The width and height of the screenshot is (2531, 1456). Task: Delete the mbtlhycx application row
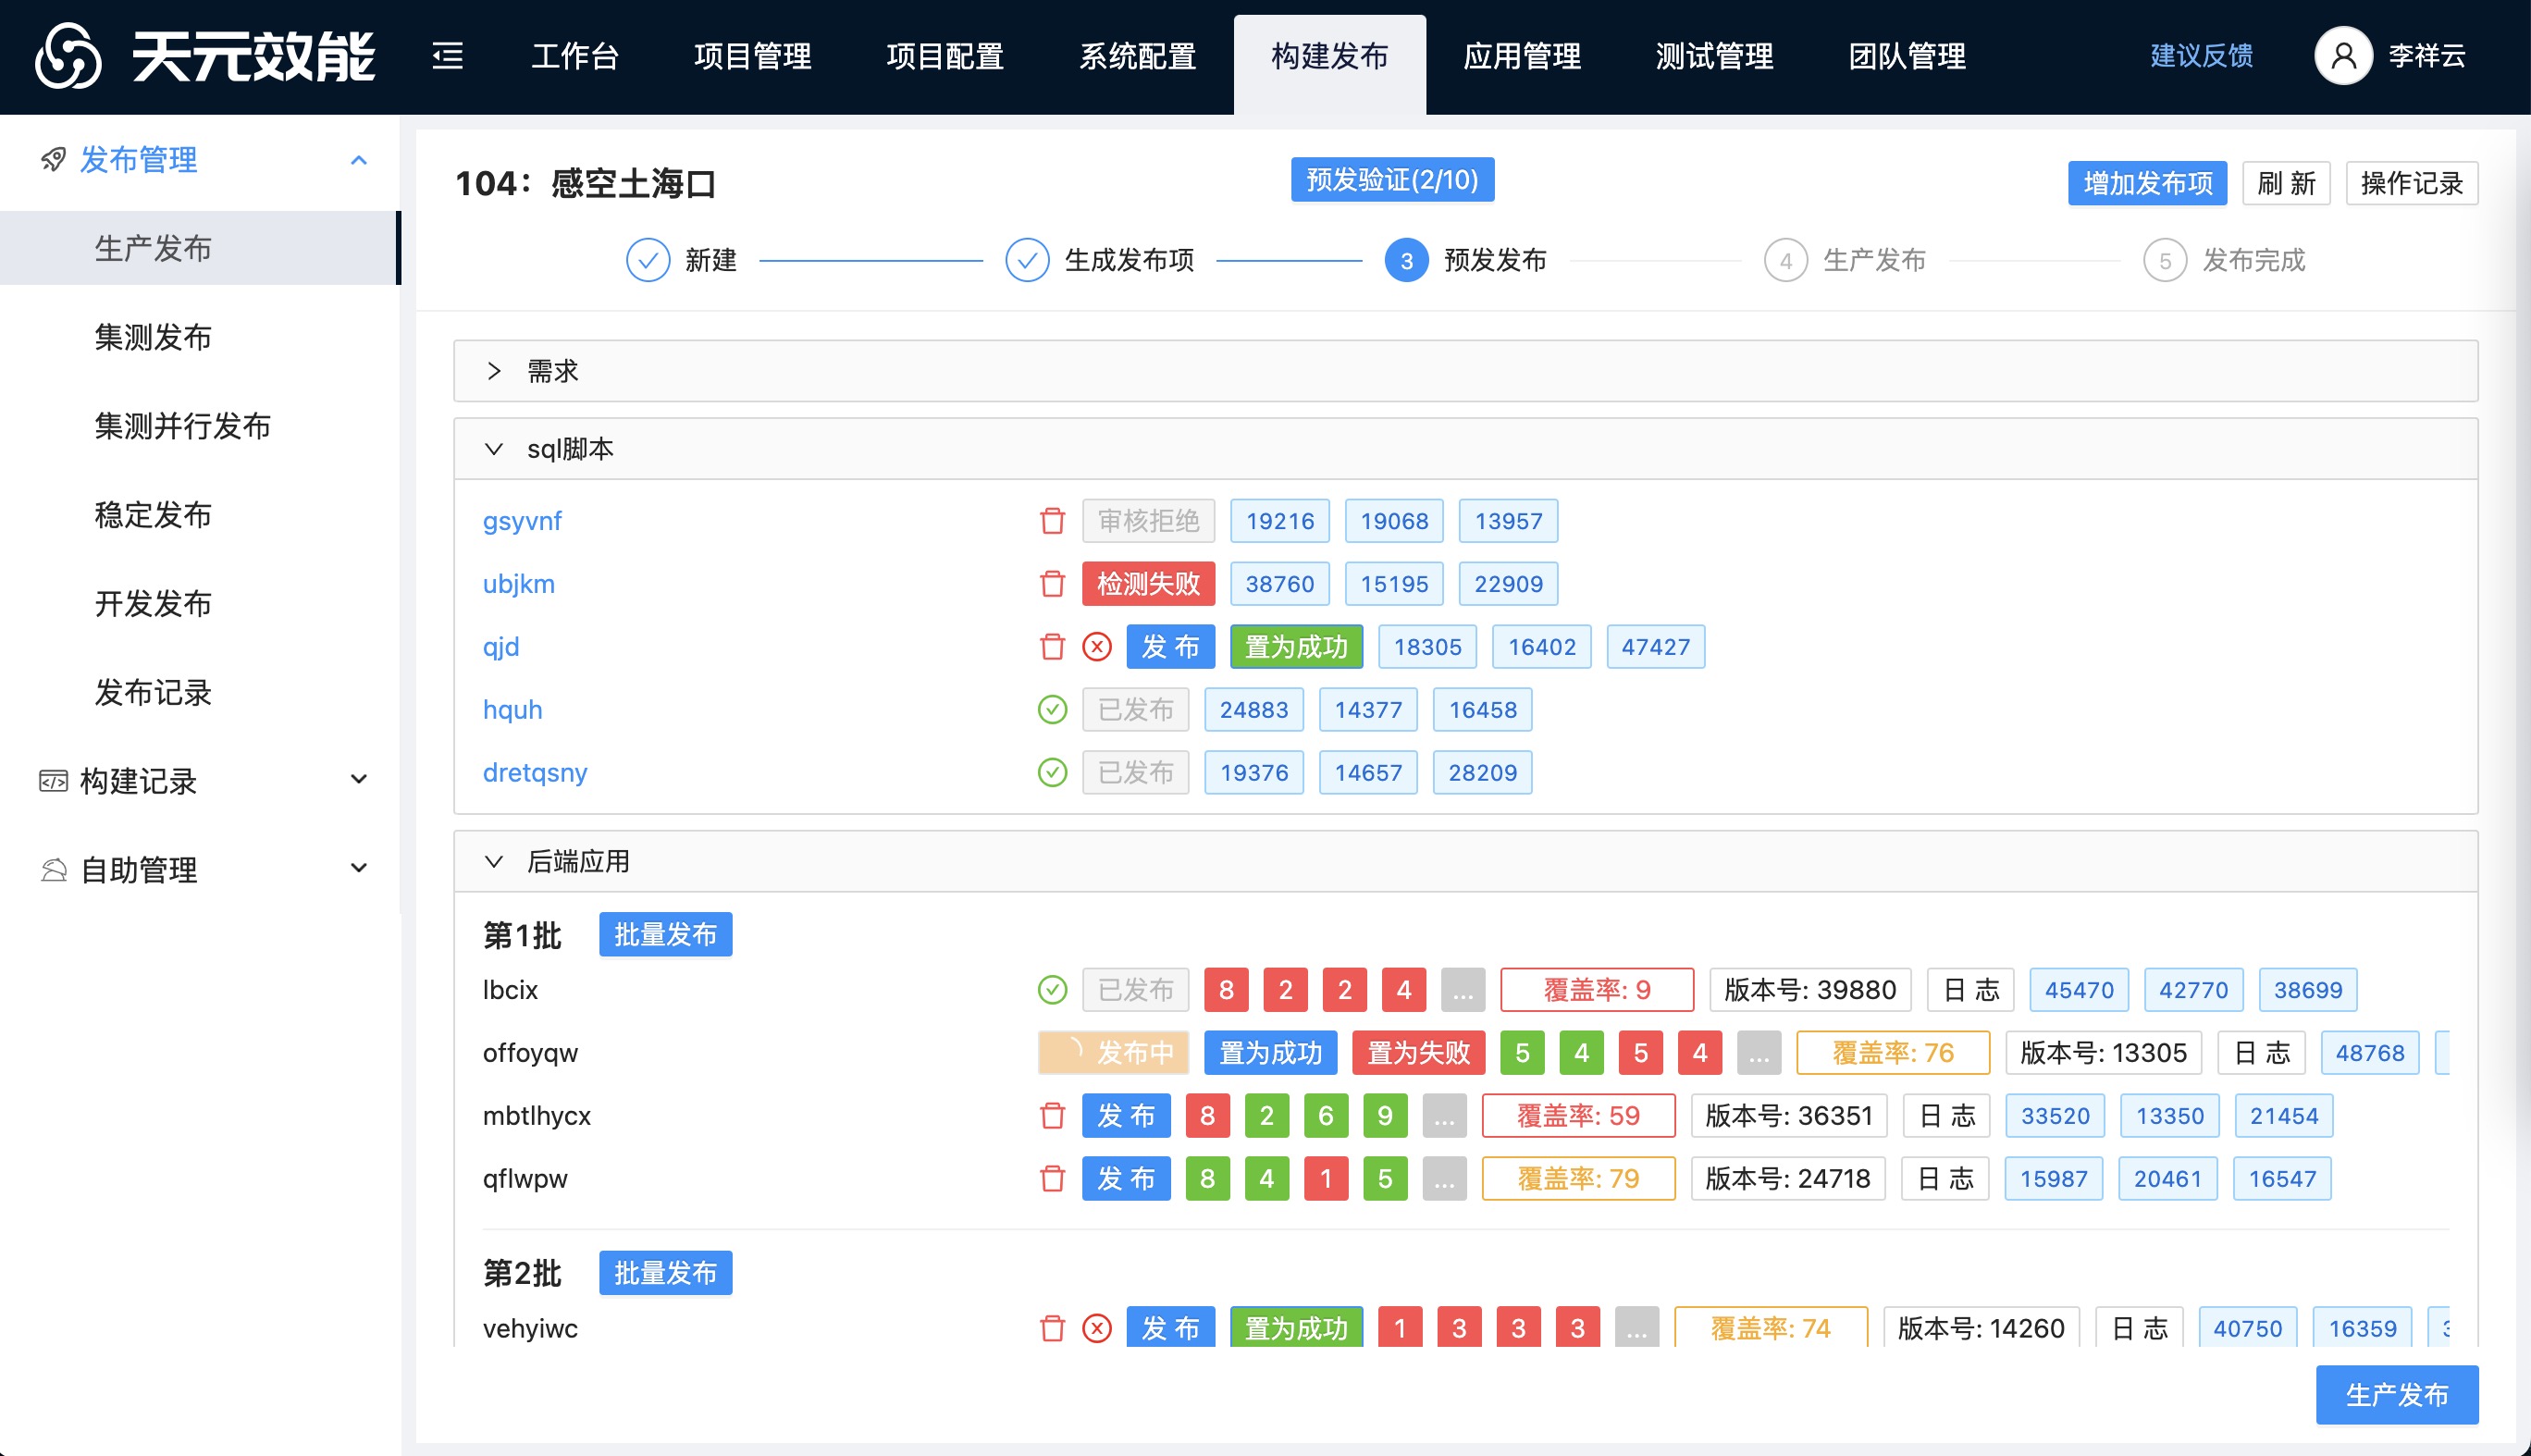pos(1052,1116)
